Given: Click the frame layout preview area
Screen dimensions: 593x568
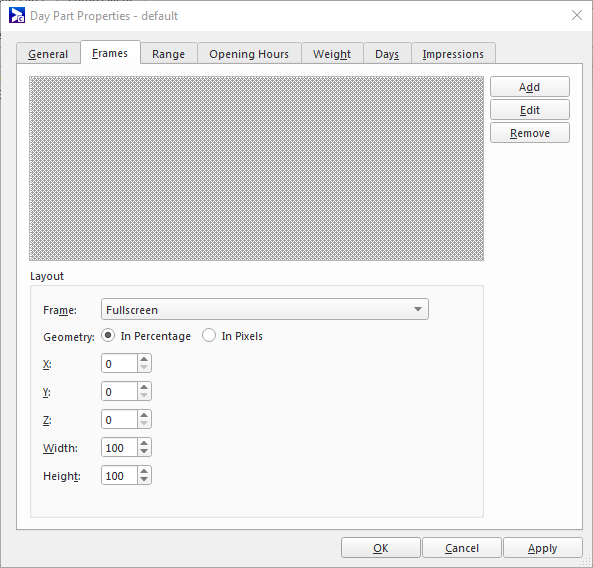Looking at the screenshot, I should 256,168.
